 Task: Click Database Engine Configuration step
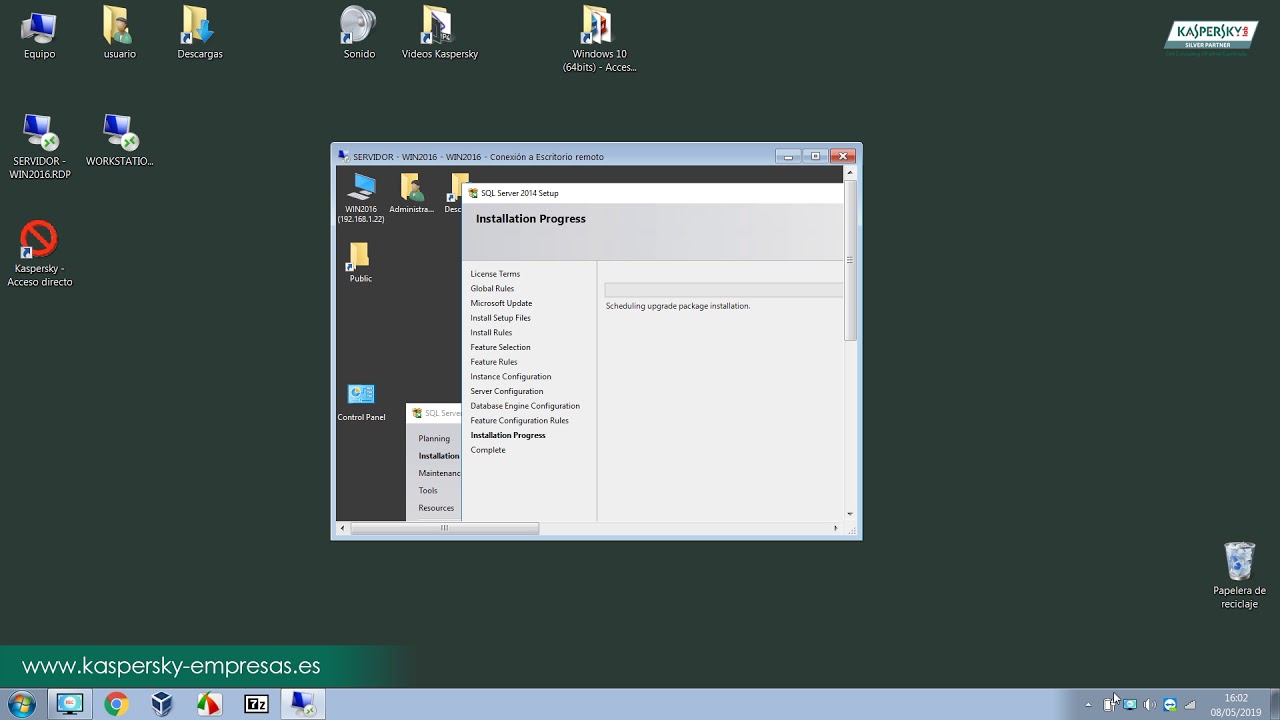pyautogui.click(x=525, y=406)
